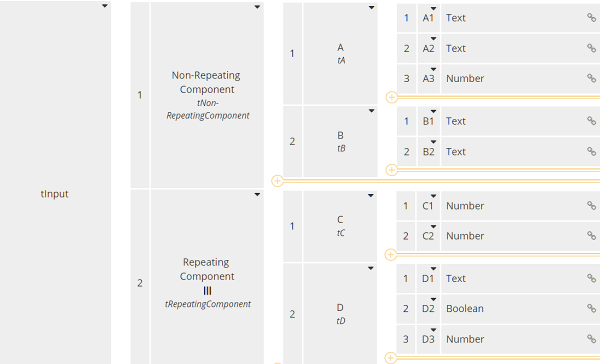Image resolution: width=600 pixels, height=364 pixels.
Task: Open the dropdown arrow for component A
Action: pyautogui.click(x=371, y=8)
